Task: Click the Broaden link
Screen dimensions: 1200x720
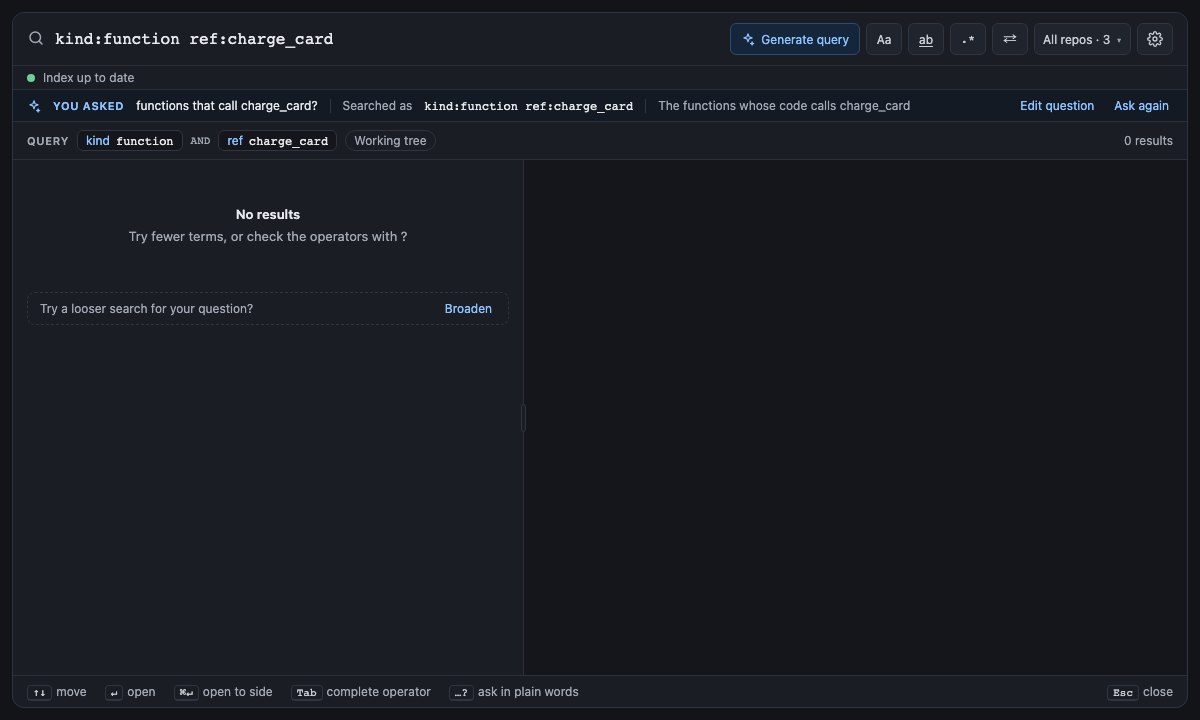Action: (x=468, y=309)
